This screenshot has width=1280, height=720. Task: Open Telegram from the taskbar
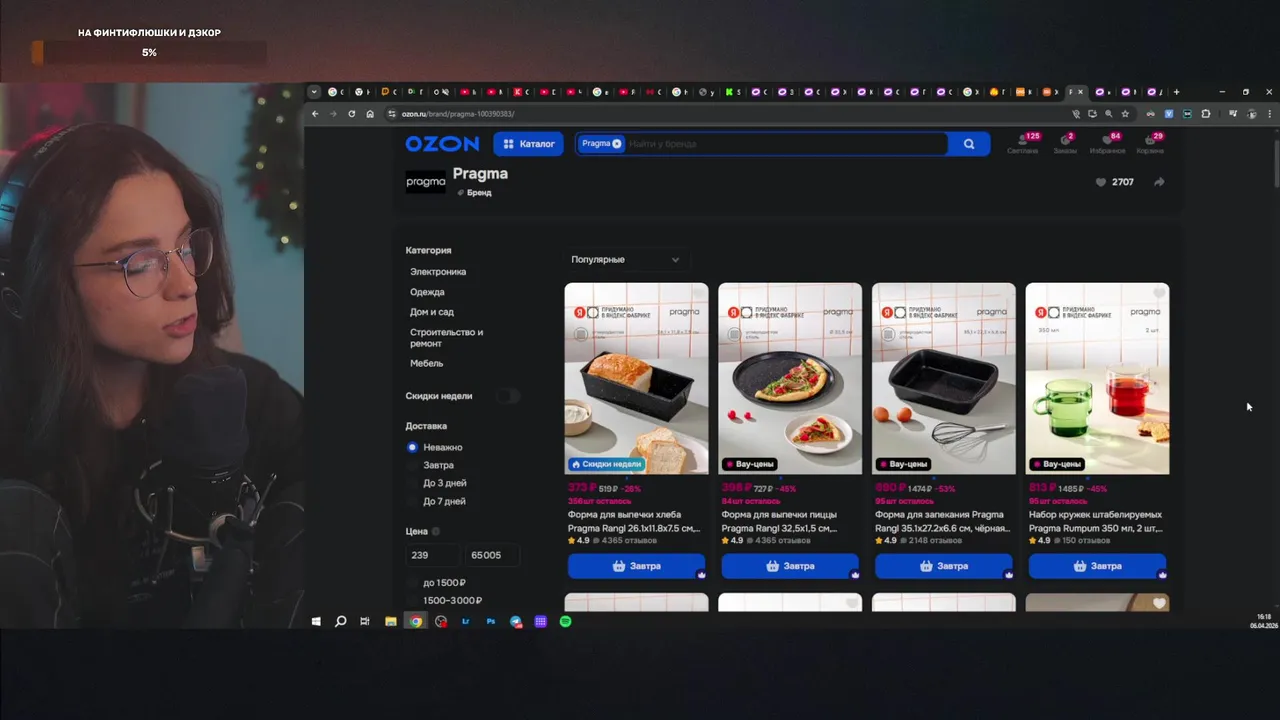(x=516, y=621)
